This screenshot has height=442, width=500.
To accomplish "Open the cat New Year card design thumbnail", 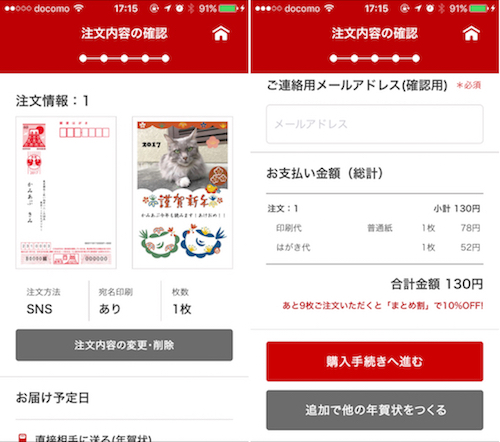I will (182, 192).
